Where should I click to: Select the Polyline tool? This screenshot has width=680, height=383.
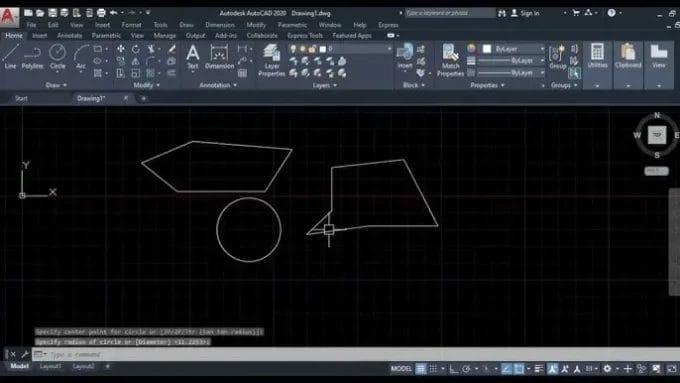[x=32, y=56]
